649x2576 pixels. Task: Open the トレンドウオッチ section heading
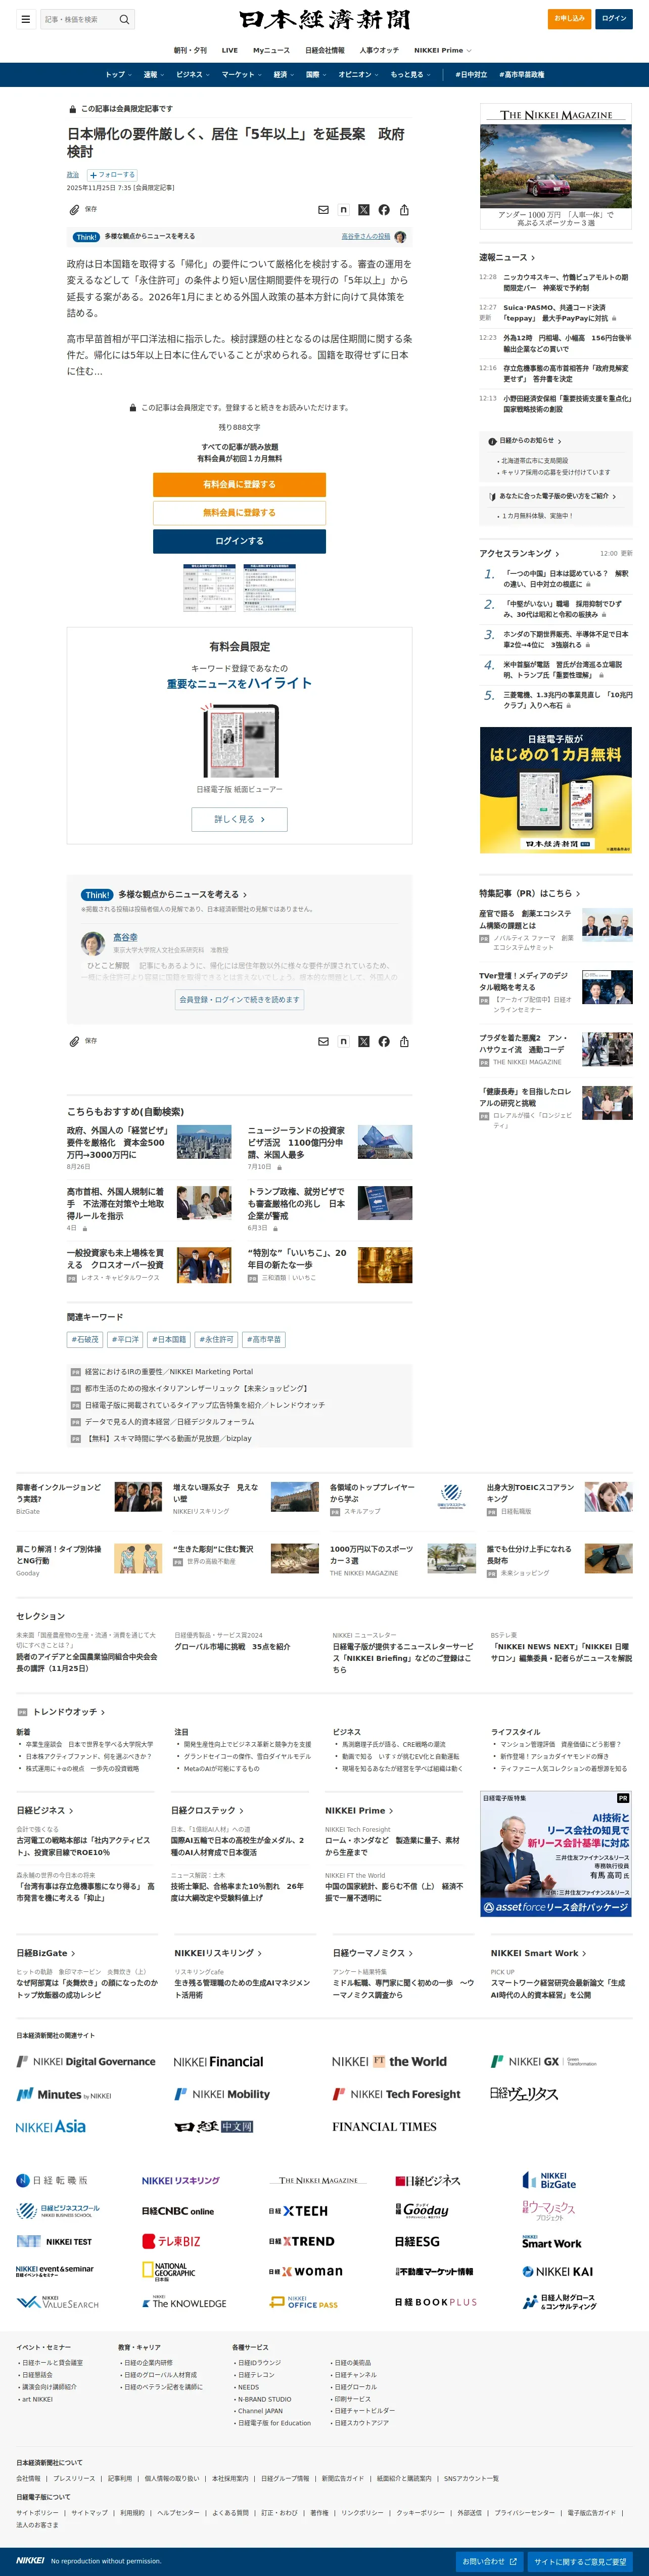[69, 1712]
